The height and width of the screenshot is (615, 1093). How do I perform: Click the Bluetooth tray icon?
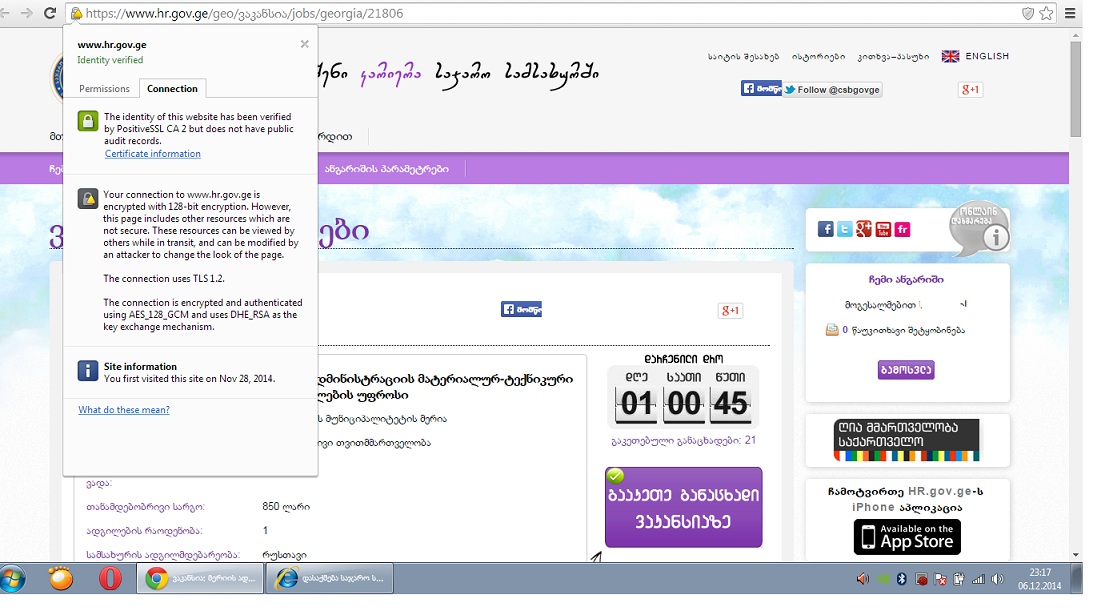901,579
